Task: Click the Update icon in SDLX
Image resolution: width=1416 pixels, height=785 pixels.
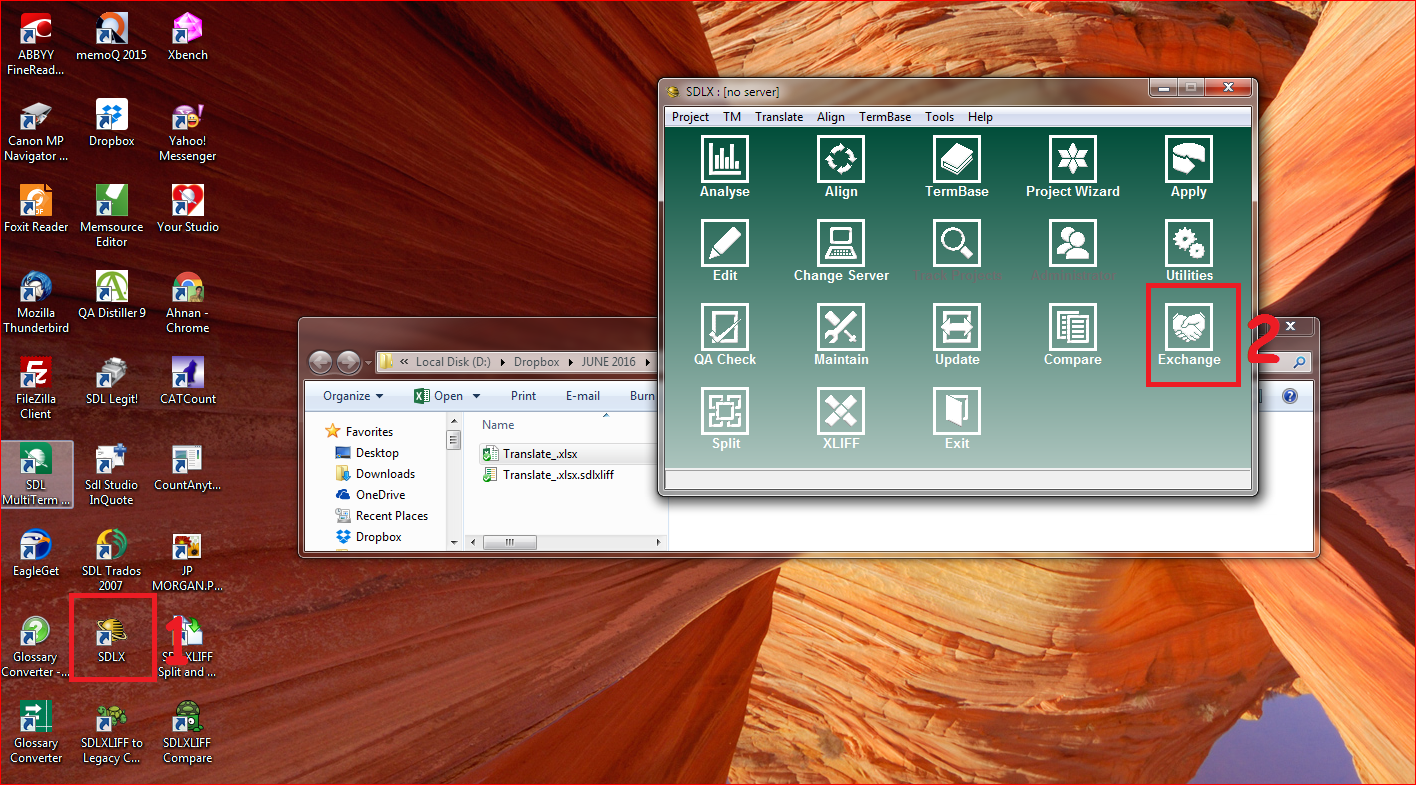Action: 957,335
